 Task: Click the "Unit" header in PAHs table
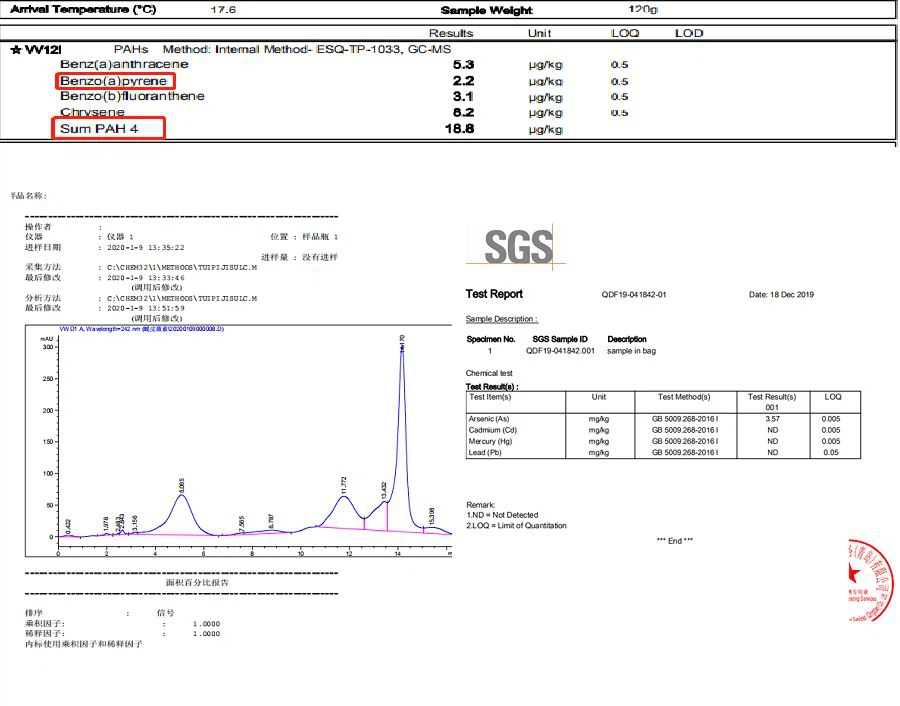pyautogui.click(x=540, y=33)
